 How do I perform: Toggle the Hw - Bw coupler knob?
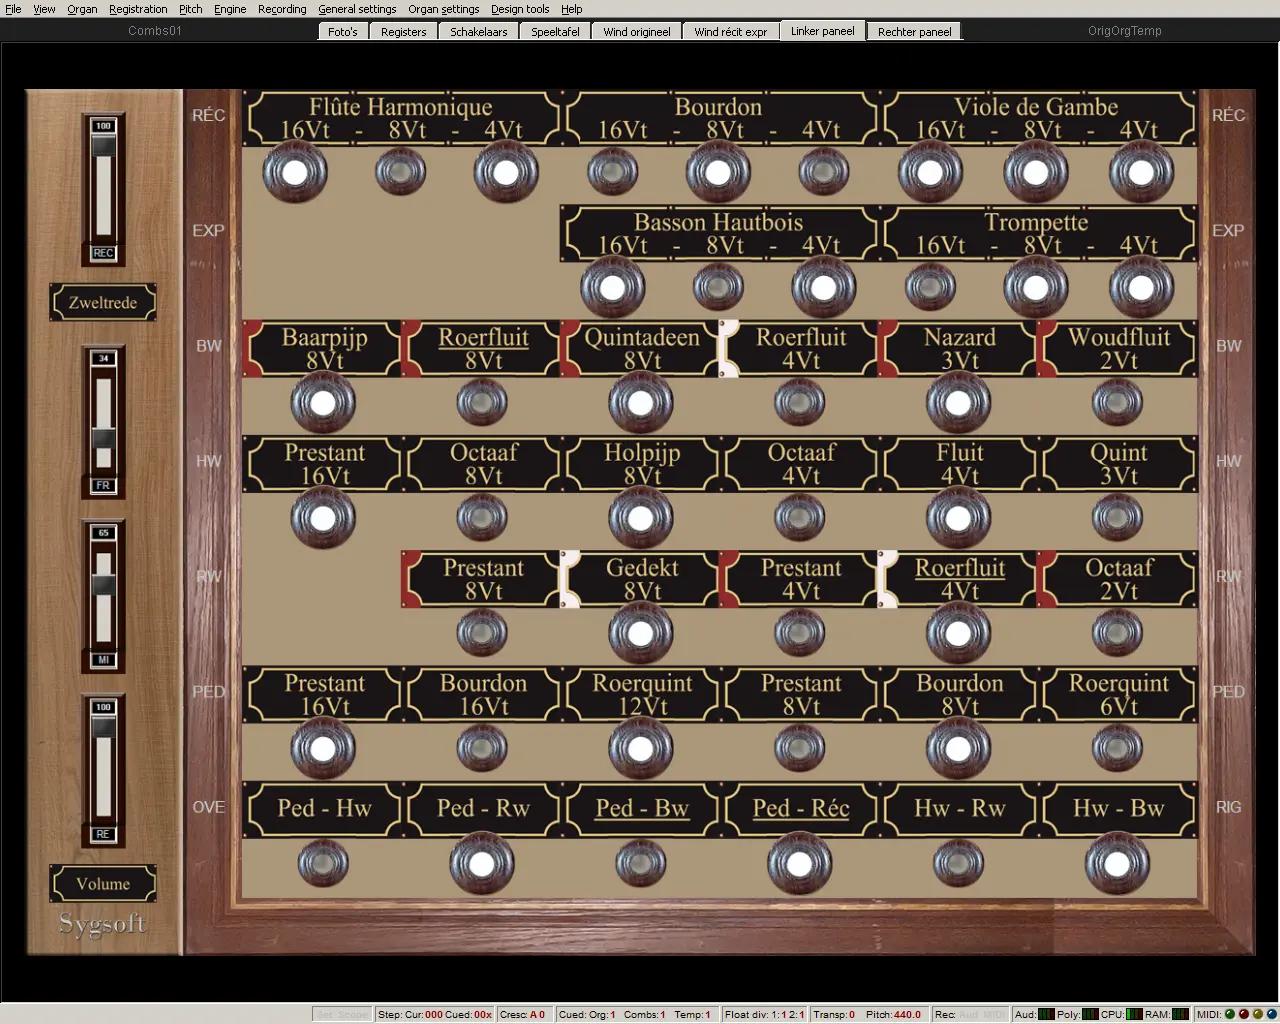(1117, 863)
